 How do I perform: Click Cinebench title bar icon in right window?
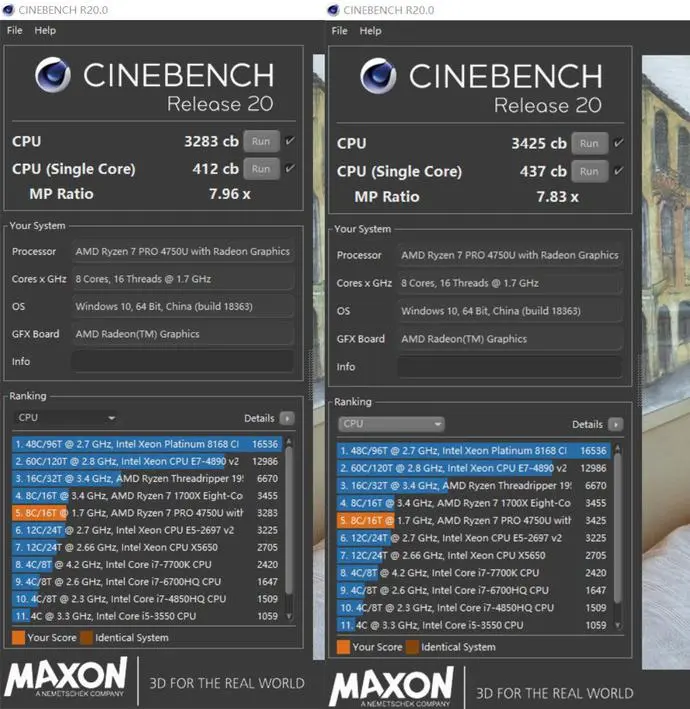click(333, 10)
